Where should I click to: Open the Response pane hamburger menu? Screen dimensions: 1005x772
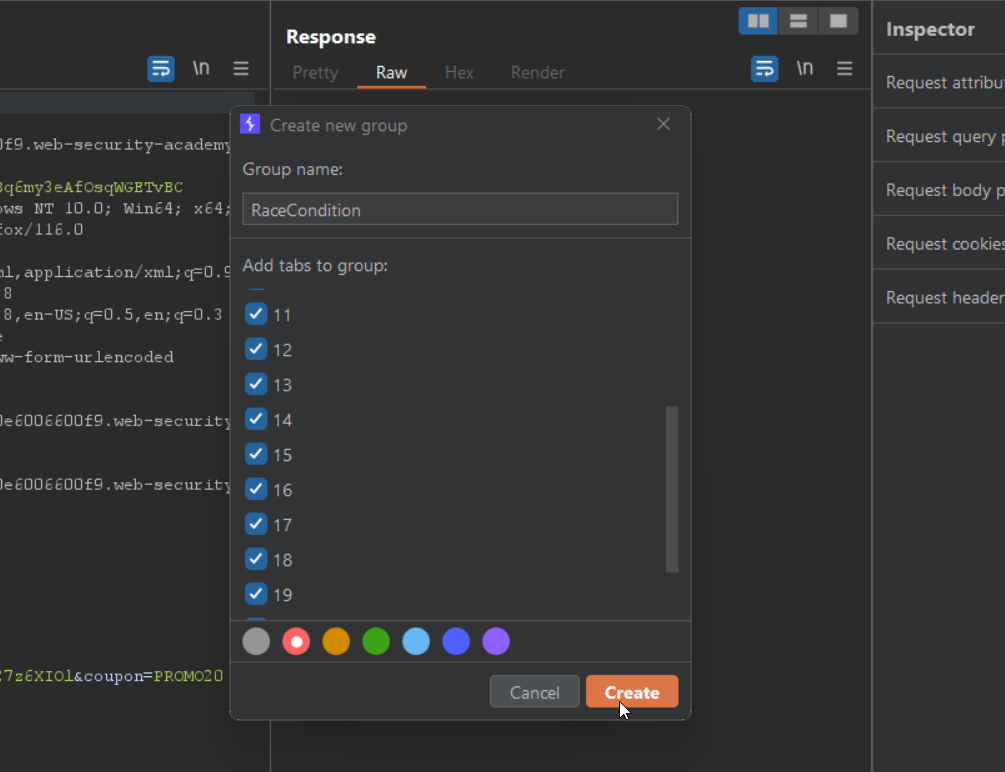(845, 69)
